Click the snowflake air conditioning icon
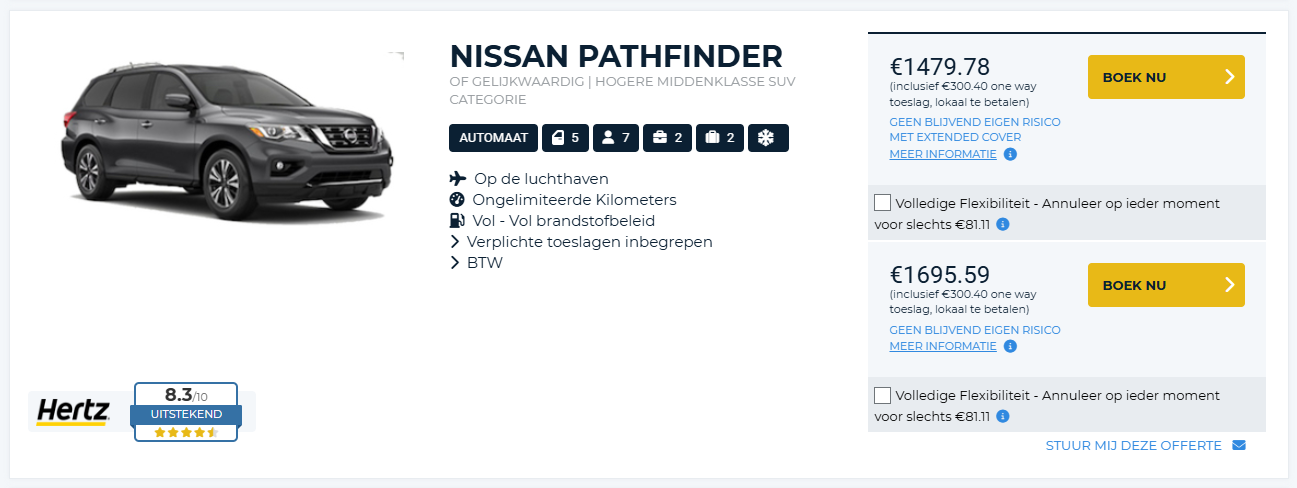This screenshot has width=1297, height=488. point(768,138)
